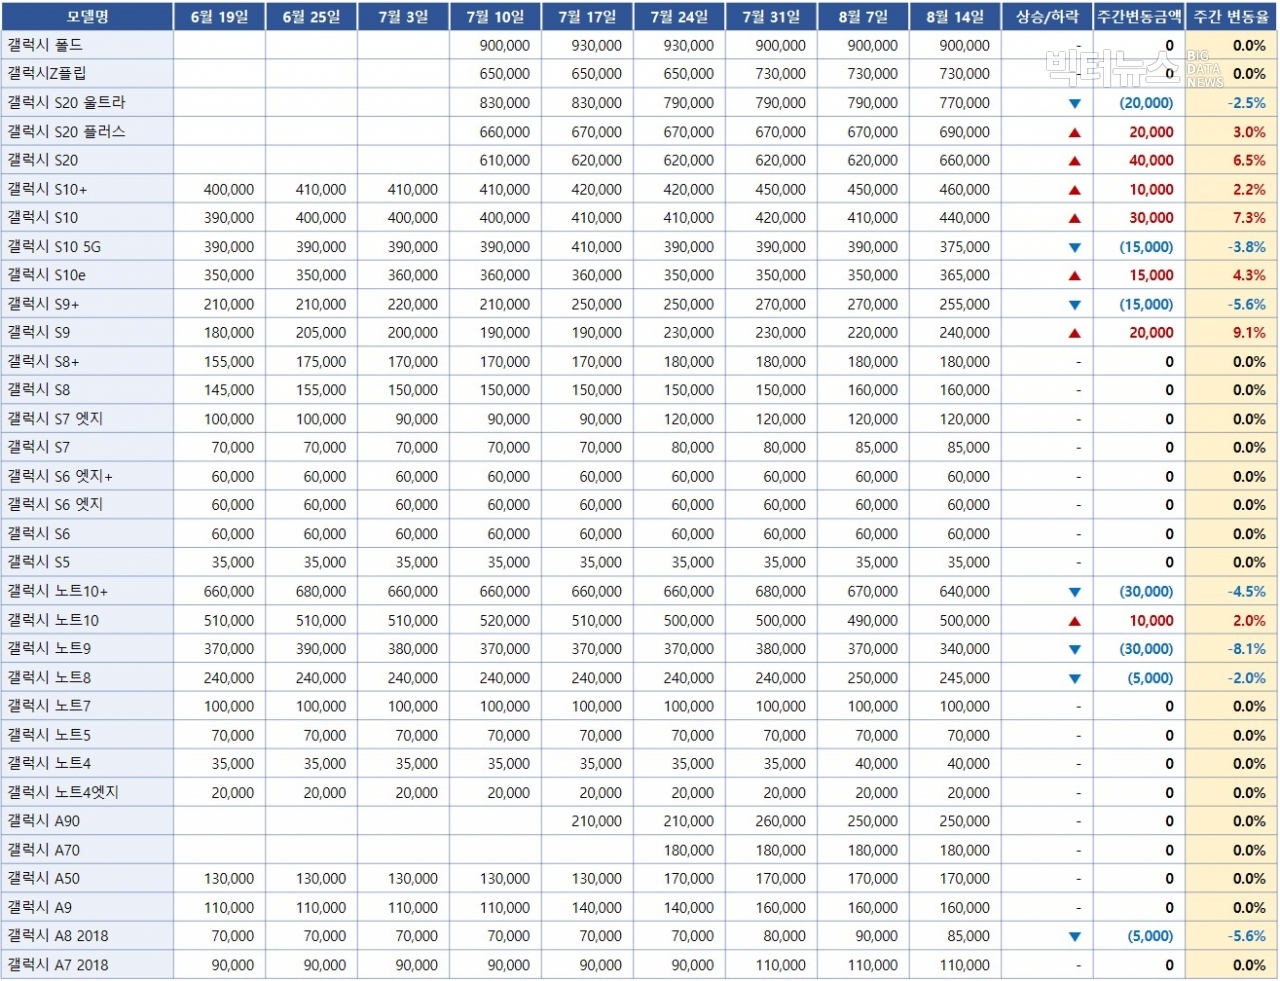The image size is (1280, 981).
Task: Click the 40,000 weekly change for 갤럭시 S20
Action: click(x=1151, y=161)
